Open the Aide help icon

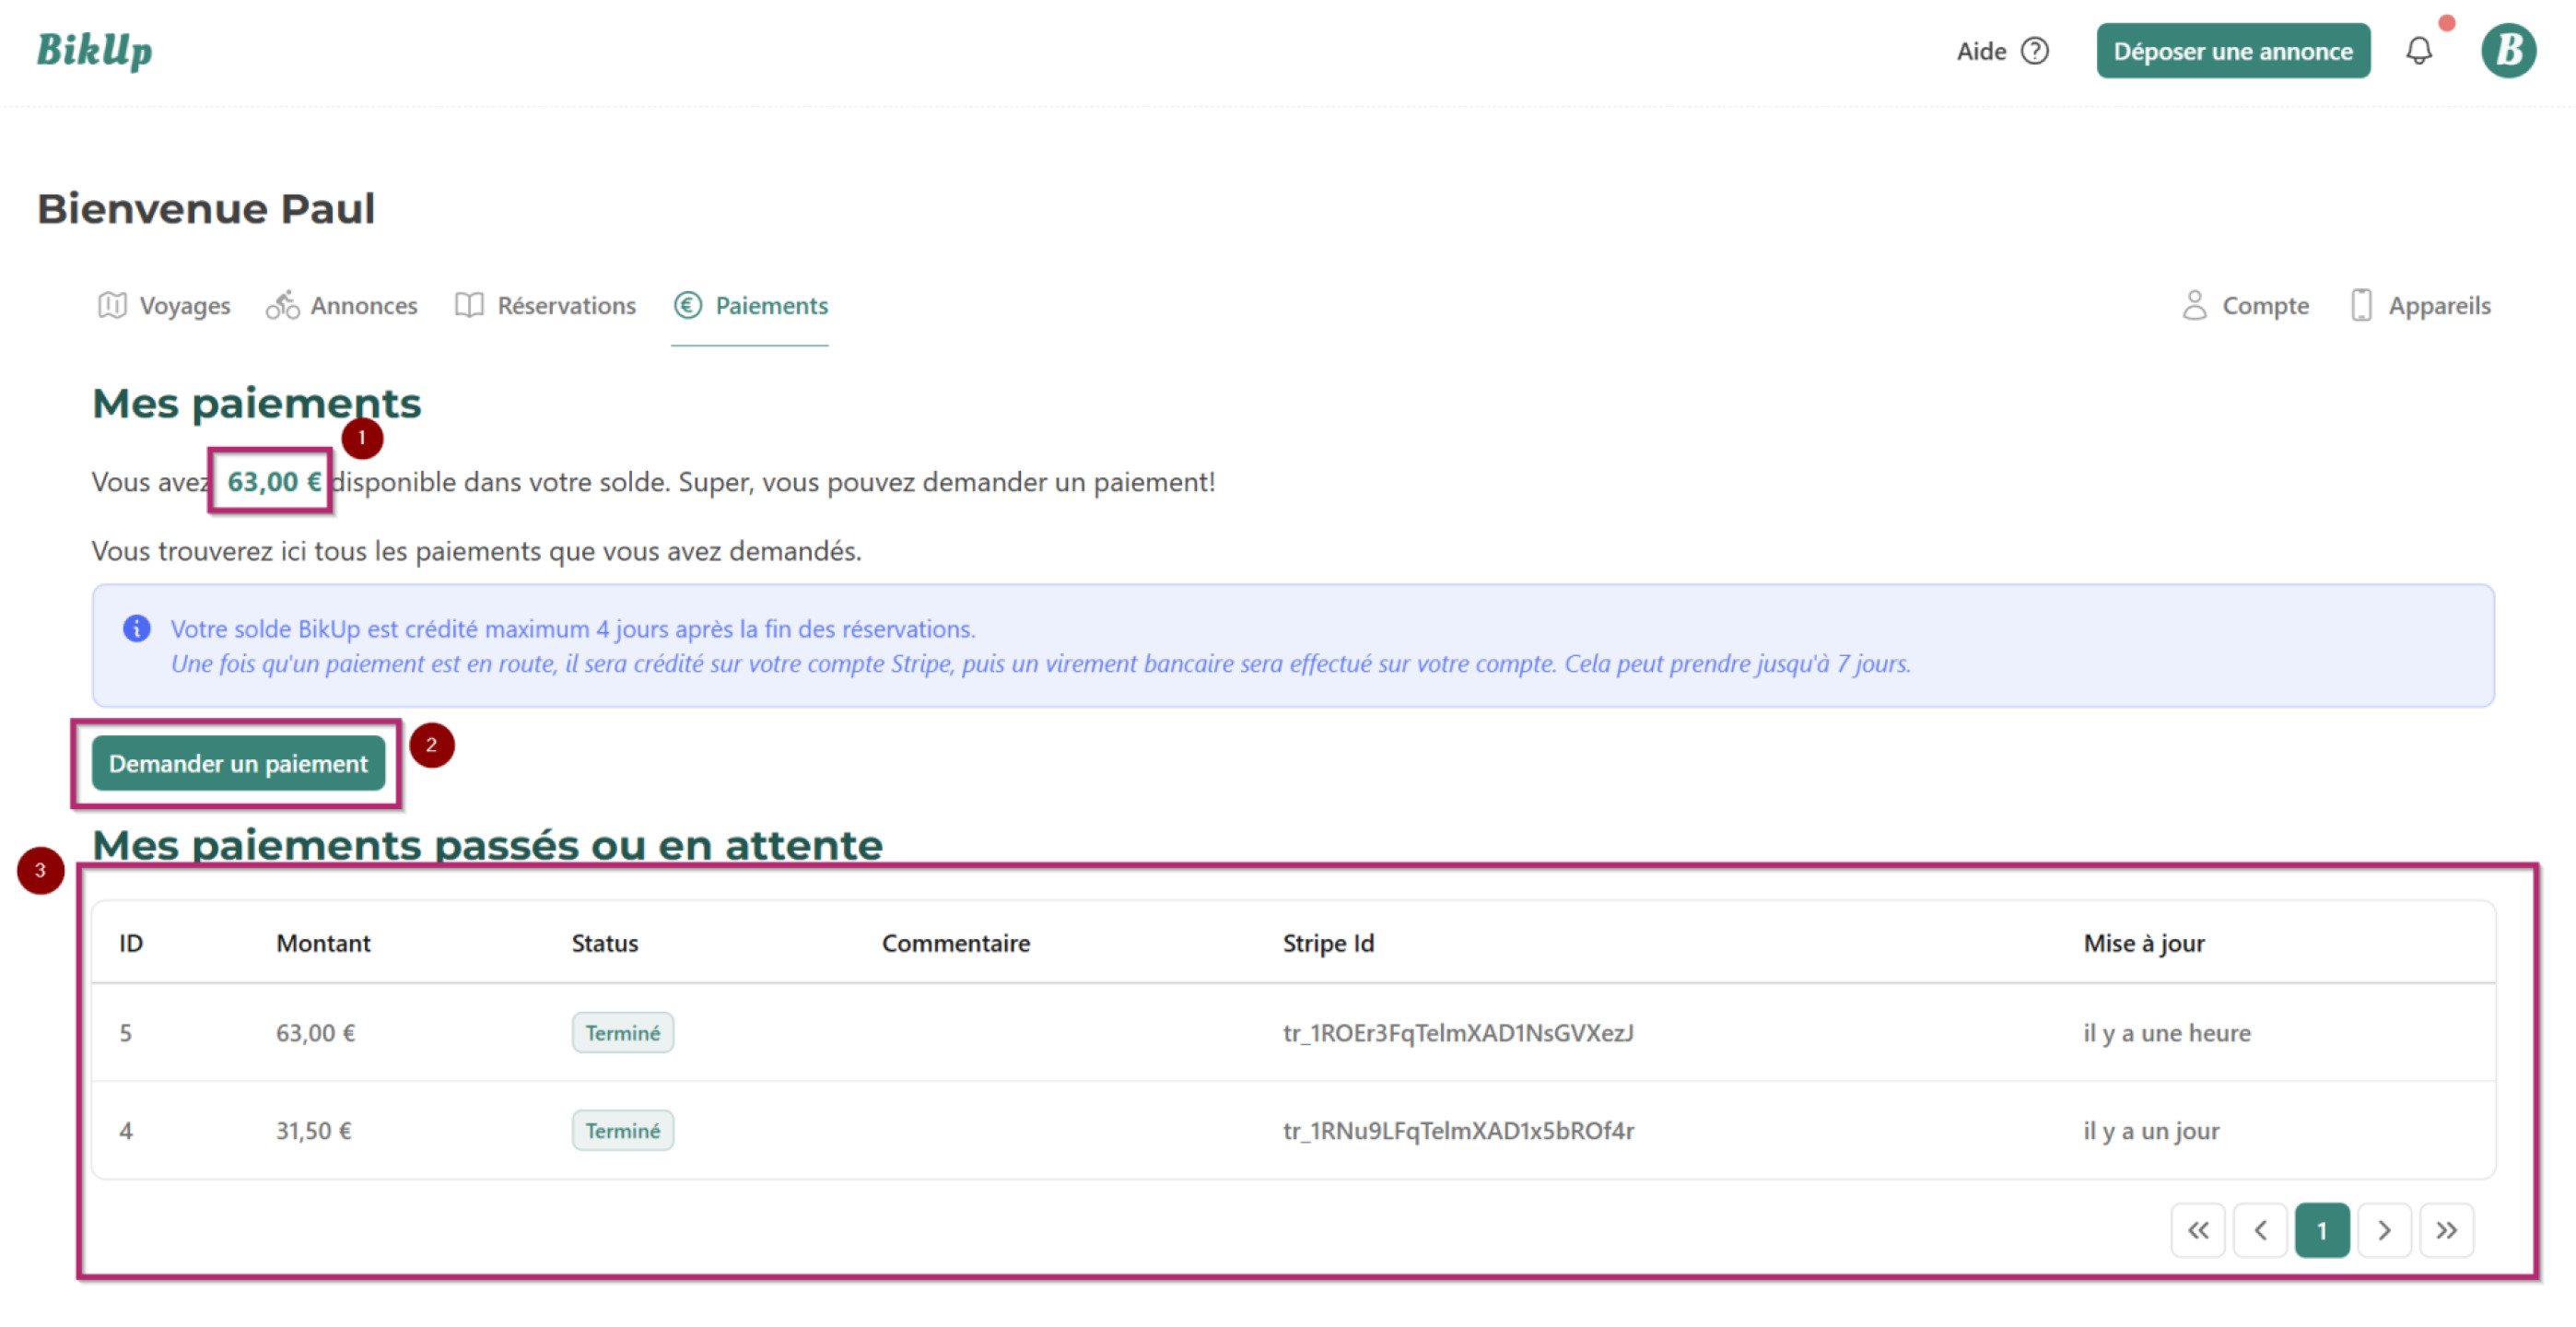[x=2034, y=51]
